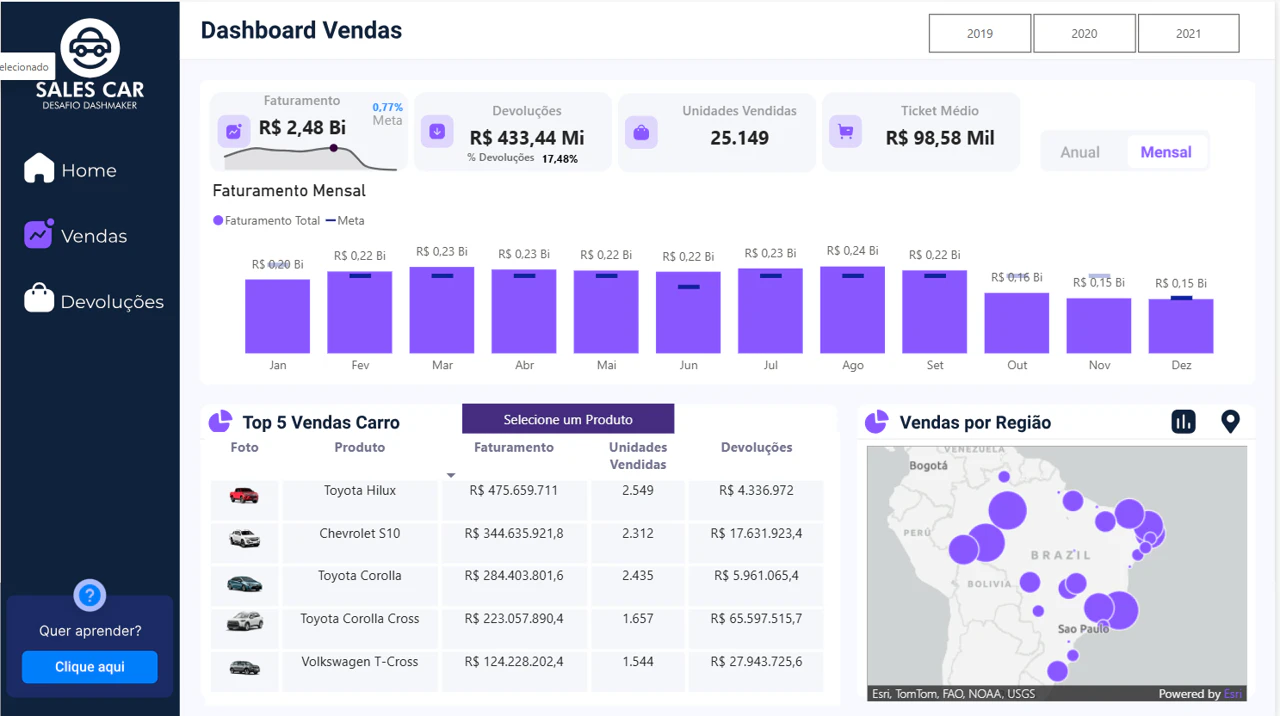Click the Ticket Médio cart icon
The width and height of the screenshot is (1280, 716).
pos(846,131)
